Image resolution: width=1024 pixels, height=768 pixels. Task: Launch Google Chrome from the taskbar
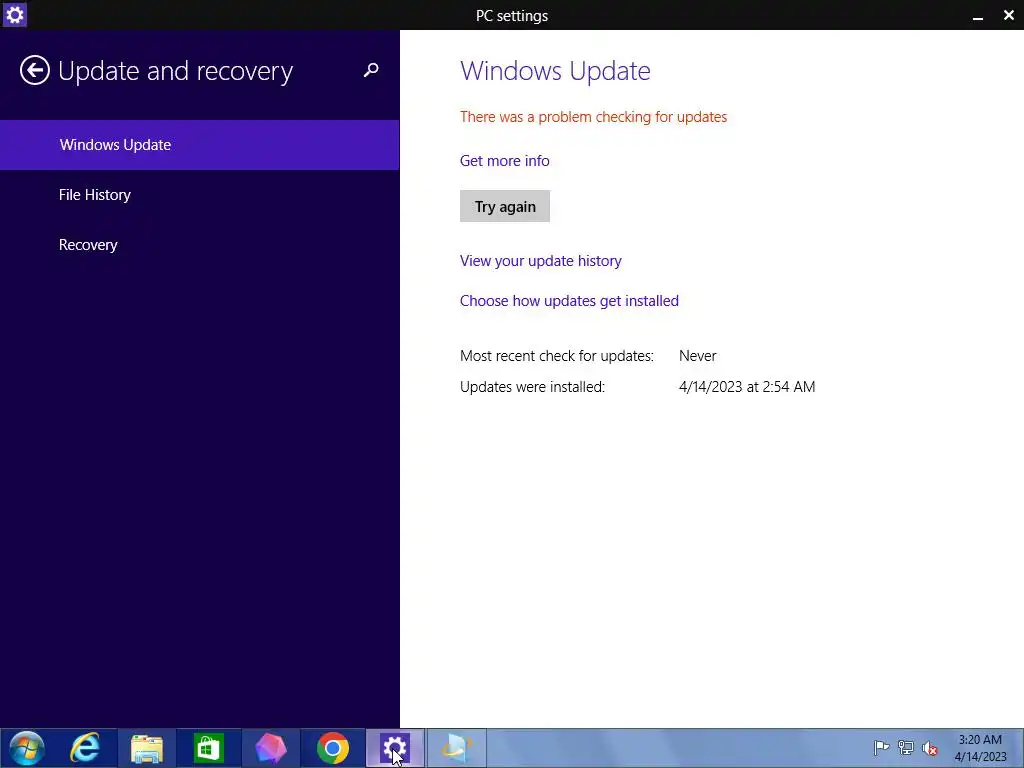point(332,748)
